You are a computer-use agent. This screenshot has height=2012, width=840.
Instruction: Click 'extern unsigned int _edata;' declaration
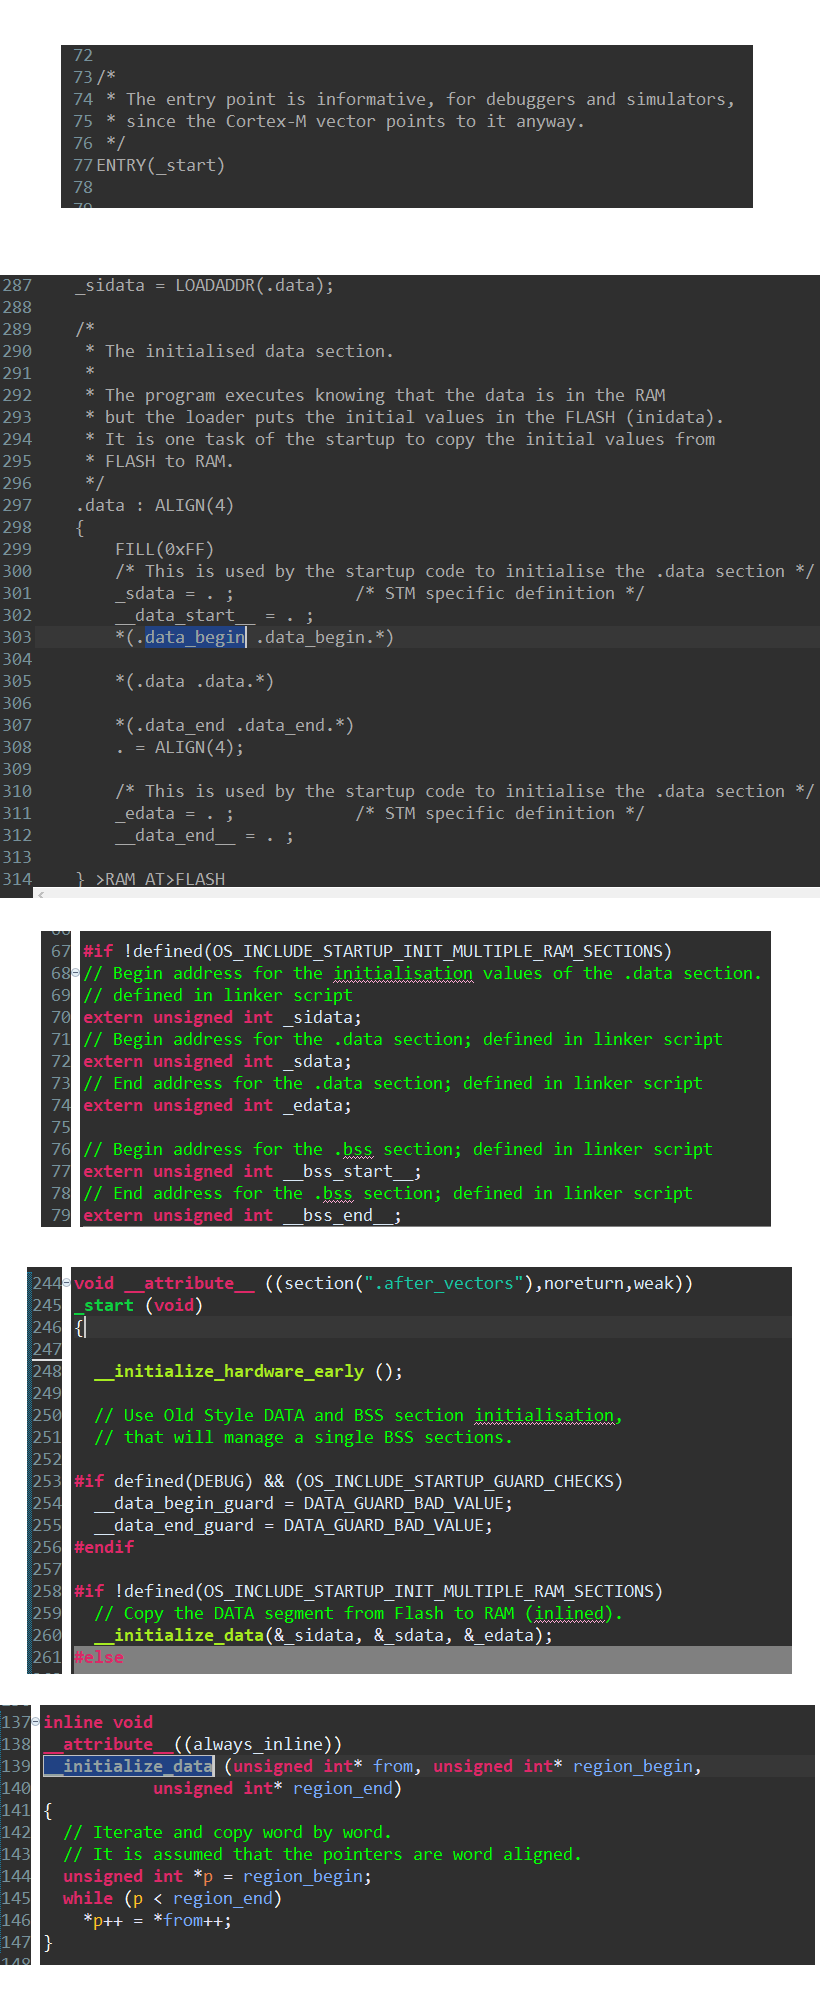pyautogui.click(x=218, y=1105)
